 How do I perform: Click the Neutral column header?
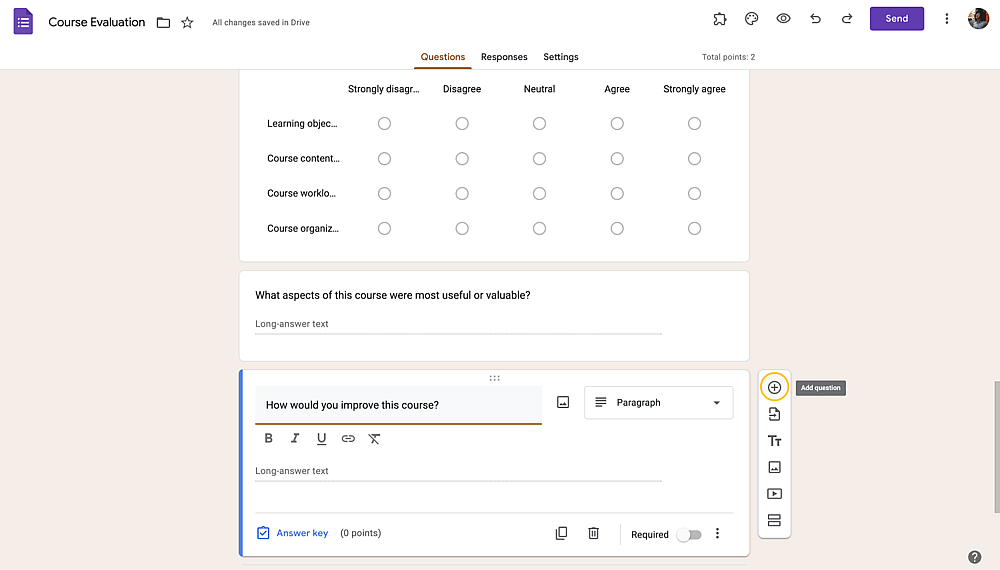point(540,89)
